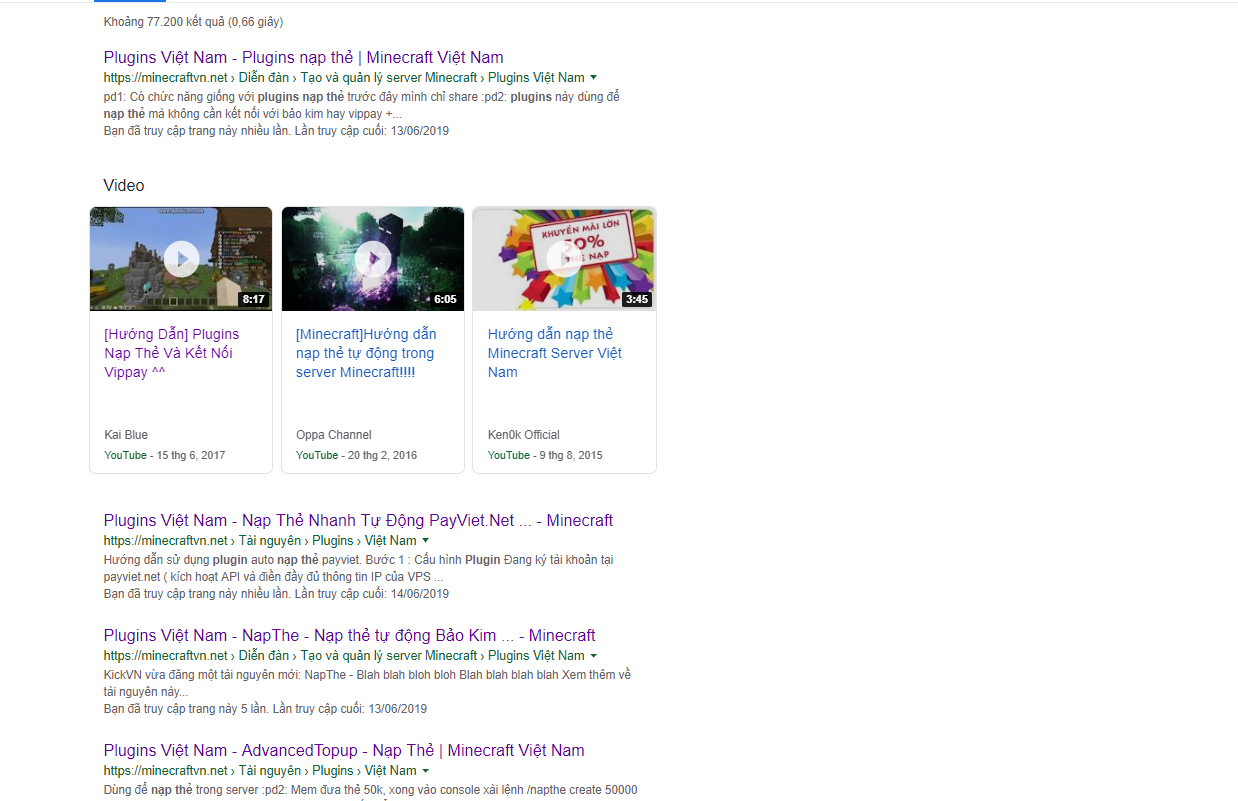Click the minecraftvn.net breadcrumb URL under first result
The width and height of the screenshot is (1238, 801).
[166, 78]
